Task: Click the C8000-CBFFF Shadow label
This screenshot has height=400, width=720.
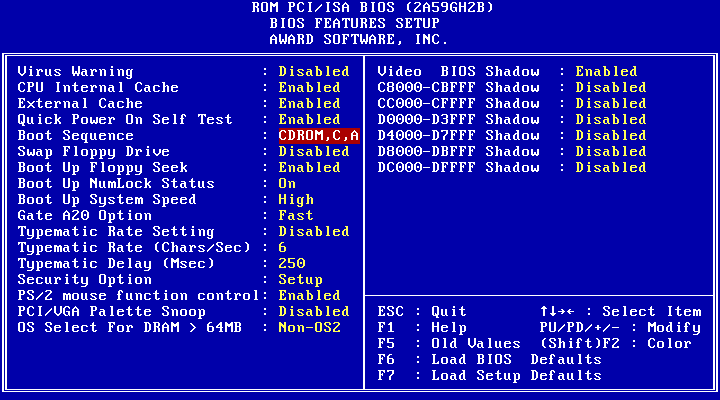Action: point(458,87)
